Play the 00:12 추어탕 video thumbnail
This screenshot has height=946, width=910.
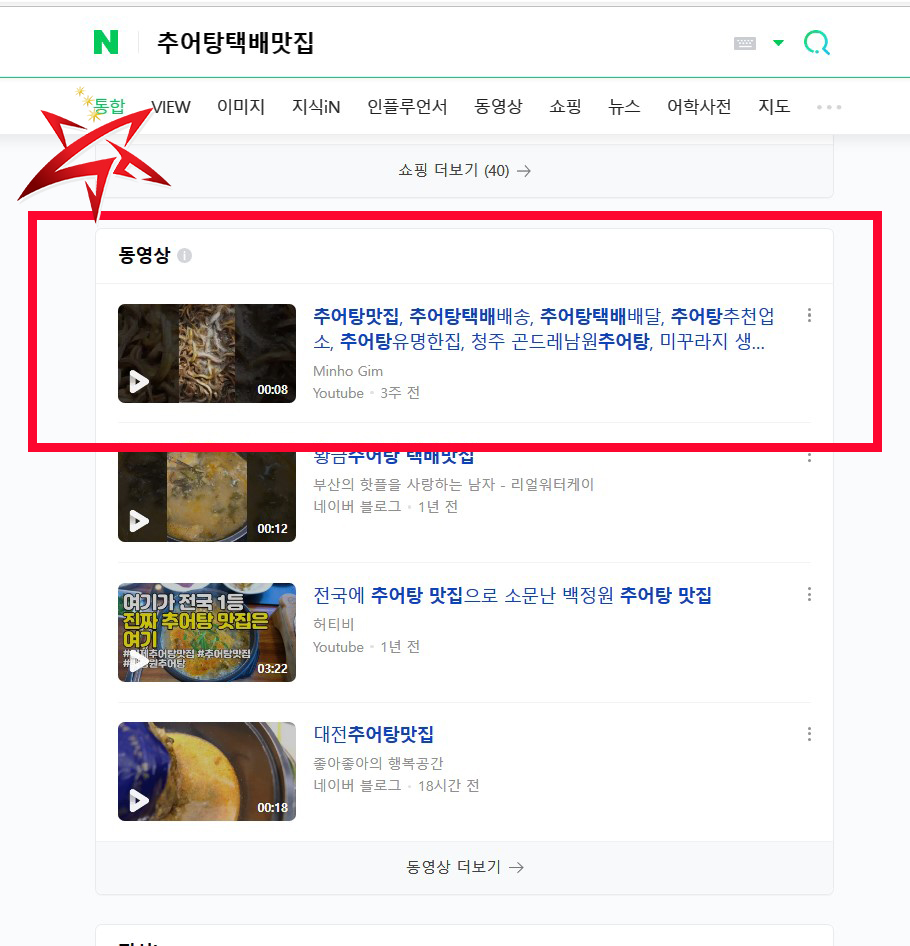[x=207, y=497]
